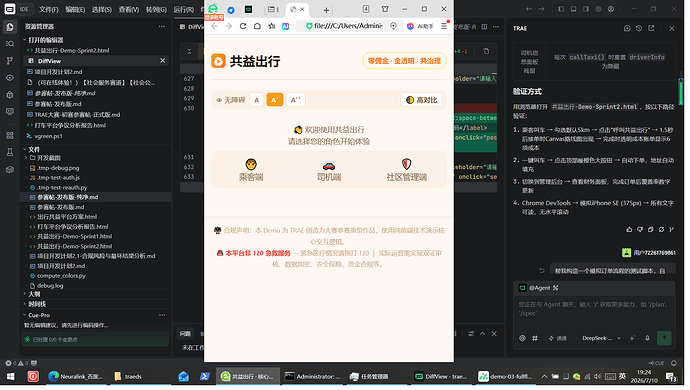Copy diff content icon in DiffView toolbar
Image resolution: width=690 pixels, height=390 pixels.
[486, 52]
